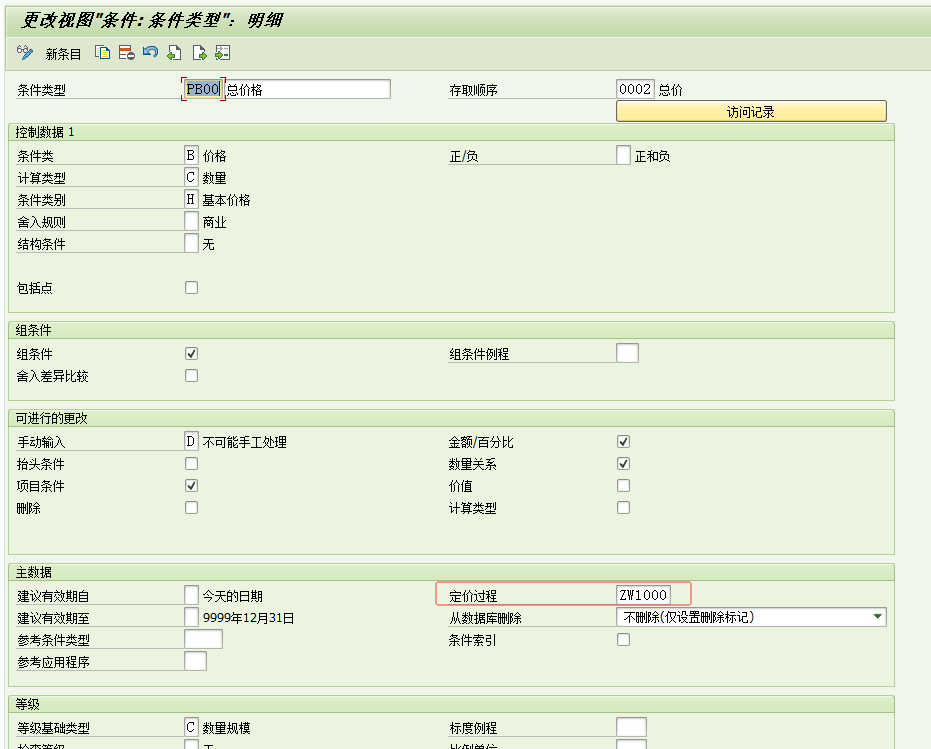
Task: Click the 手动输入 field with value D
Action: (191, 441)
